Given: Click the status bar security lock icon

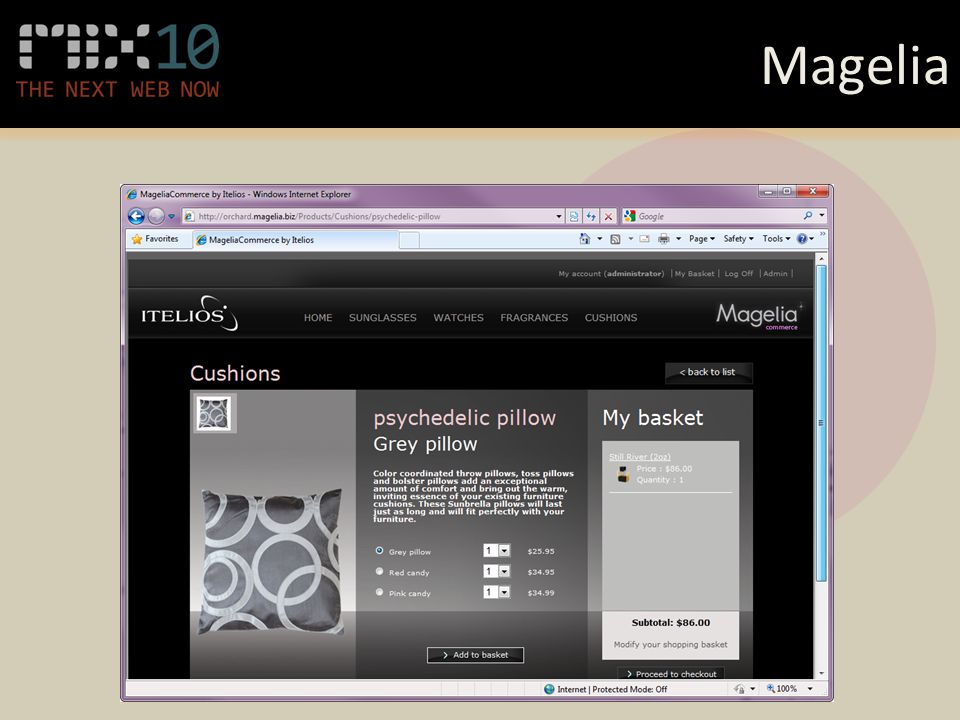Looking at the screenshot, I should pyautogui.click(x=740, y=689).
